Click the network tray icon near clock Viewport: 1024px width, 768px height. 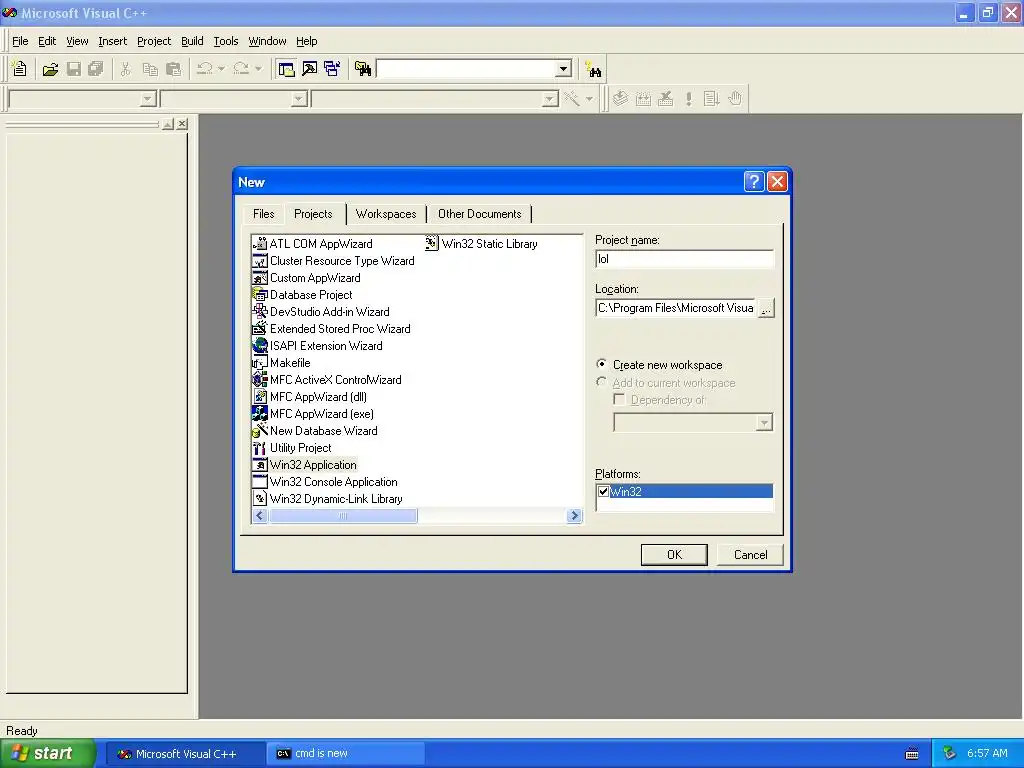coord(950,754)
